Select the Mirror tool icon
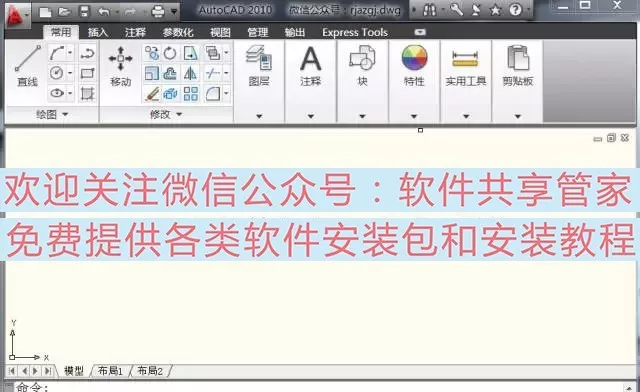640x392 pixels. click(x=190, y=74)
